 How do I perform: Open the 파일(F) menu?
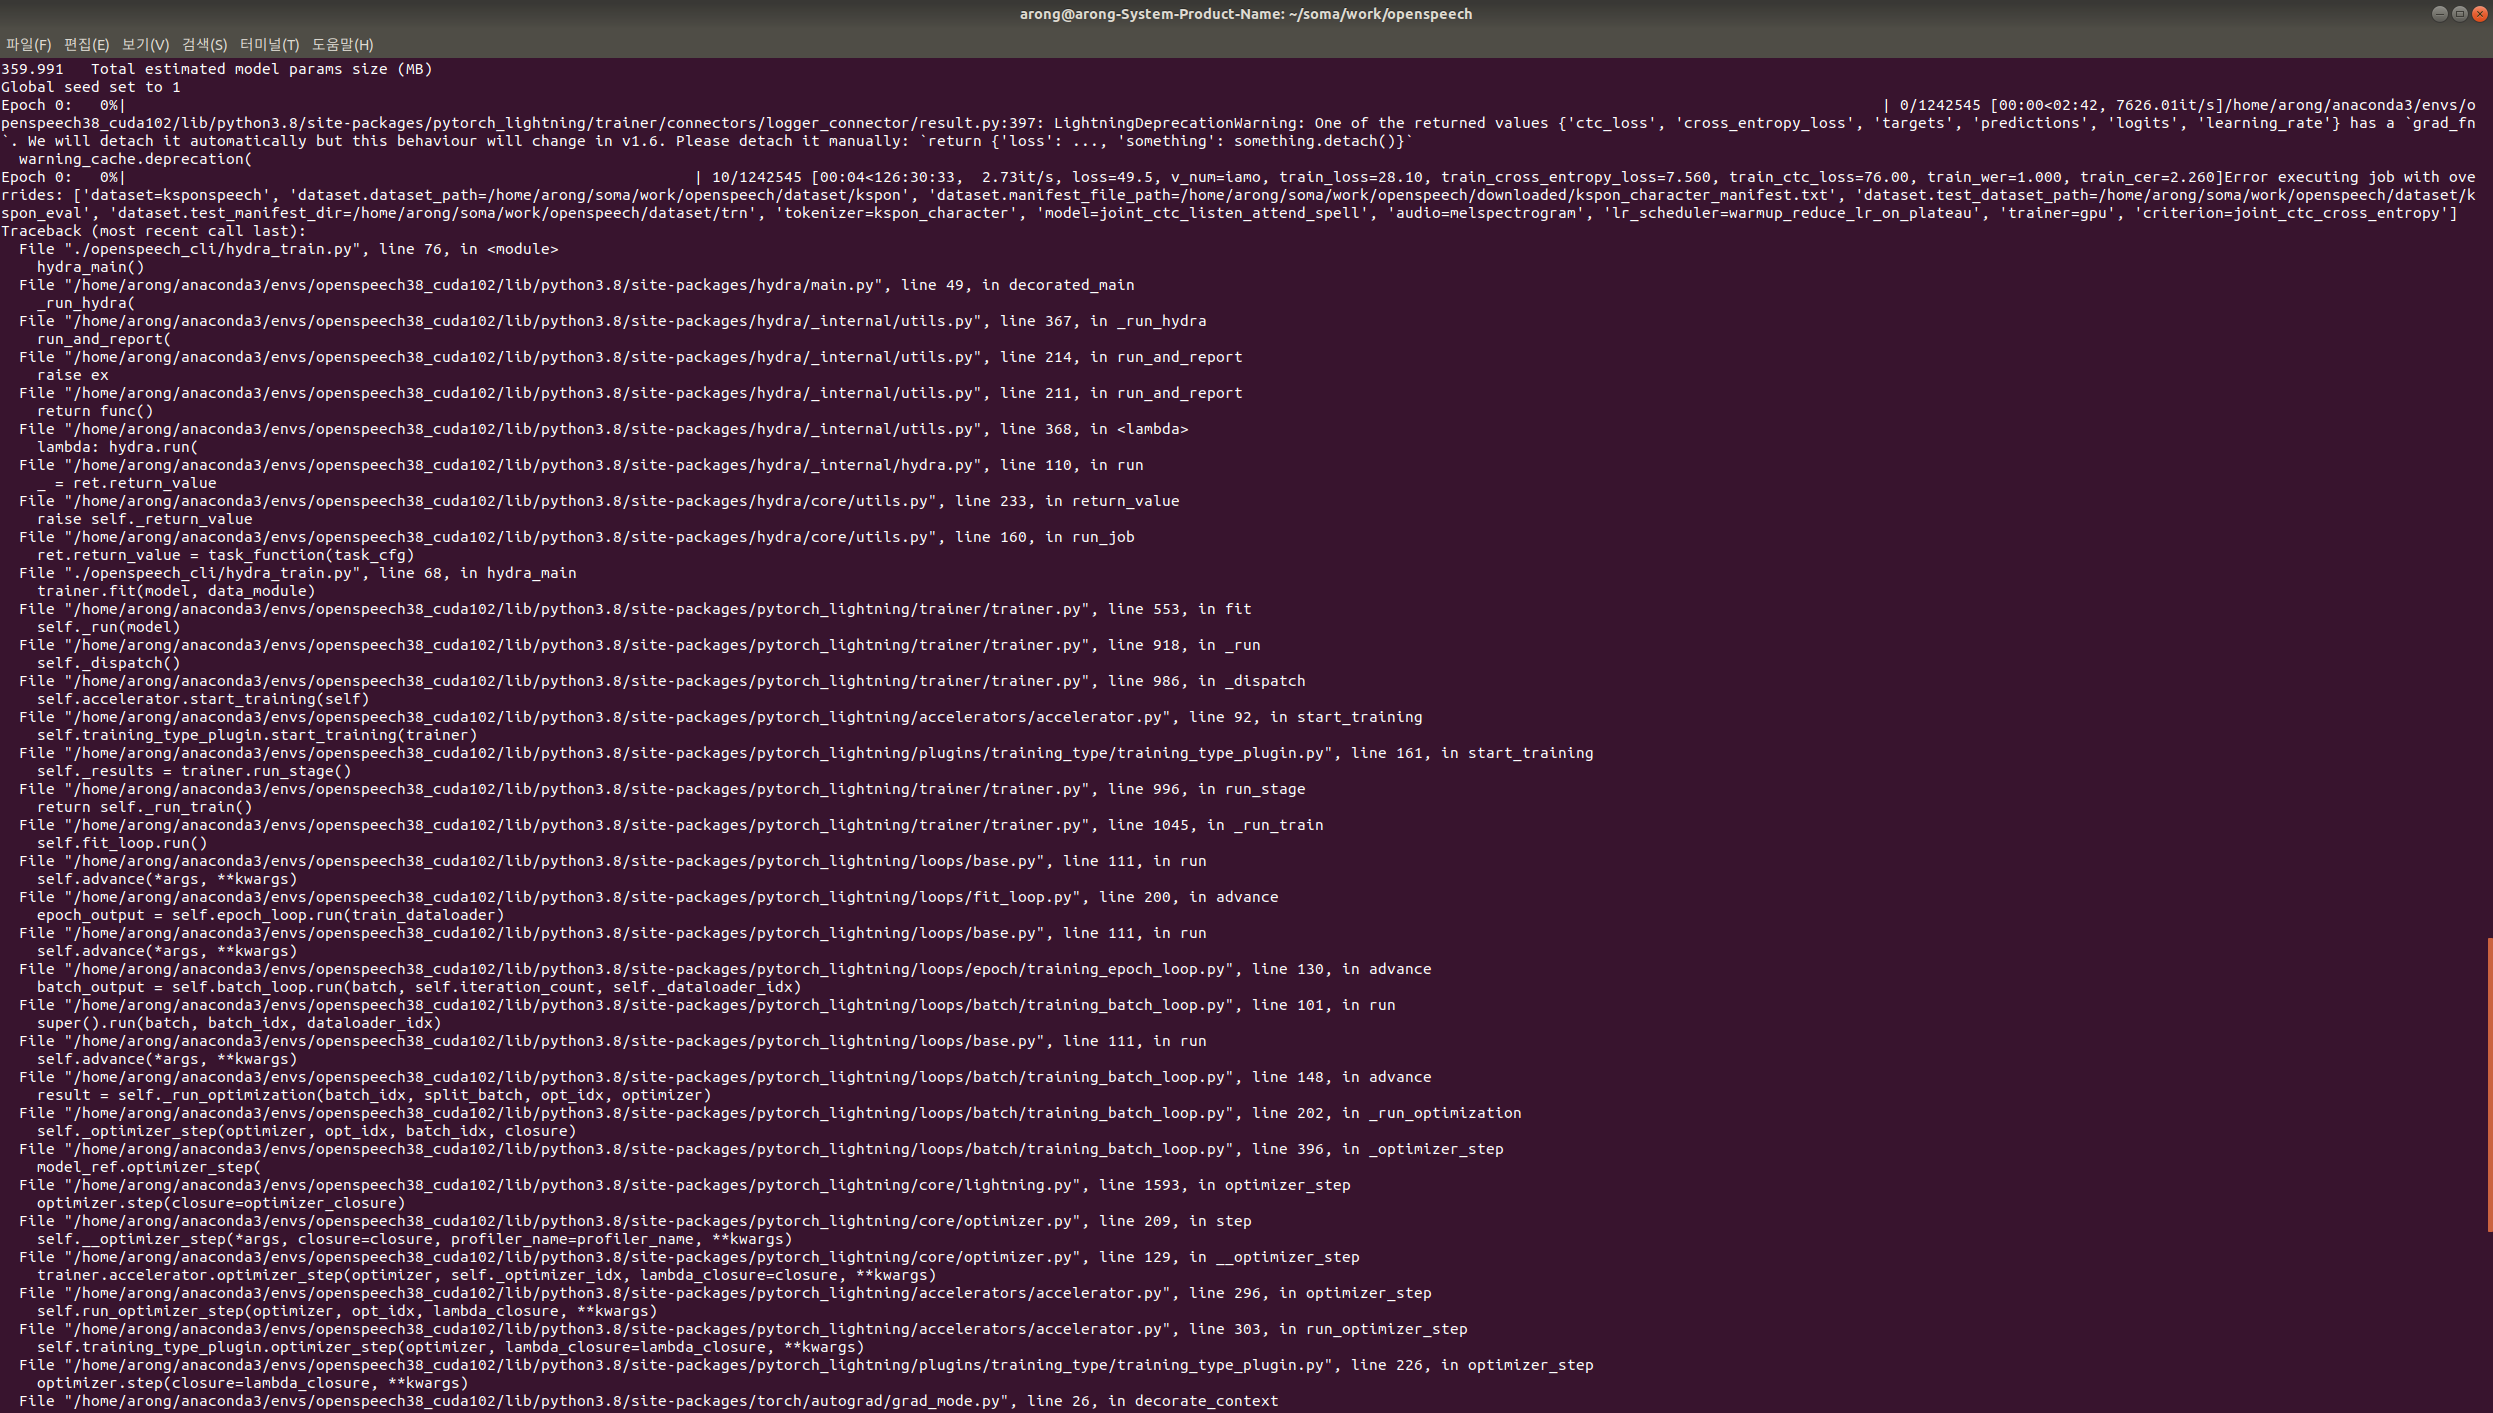click(x=28, y=44)
